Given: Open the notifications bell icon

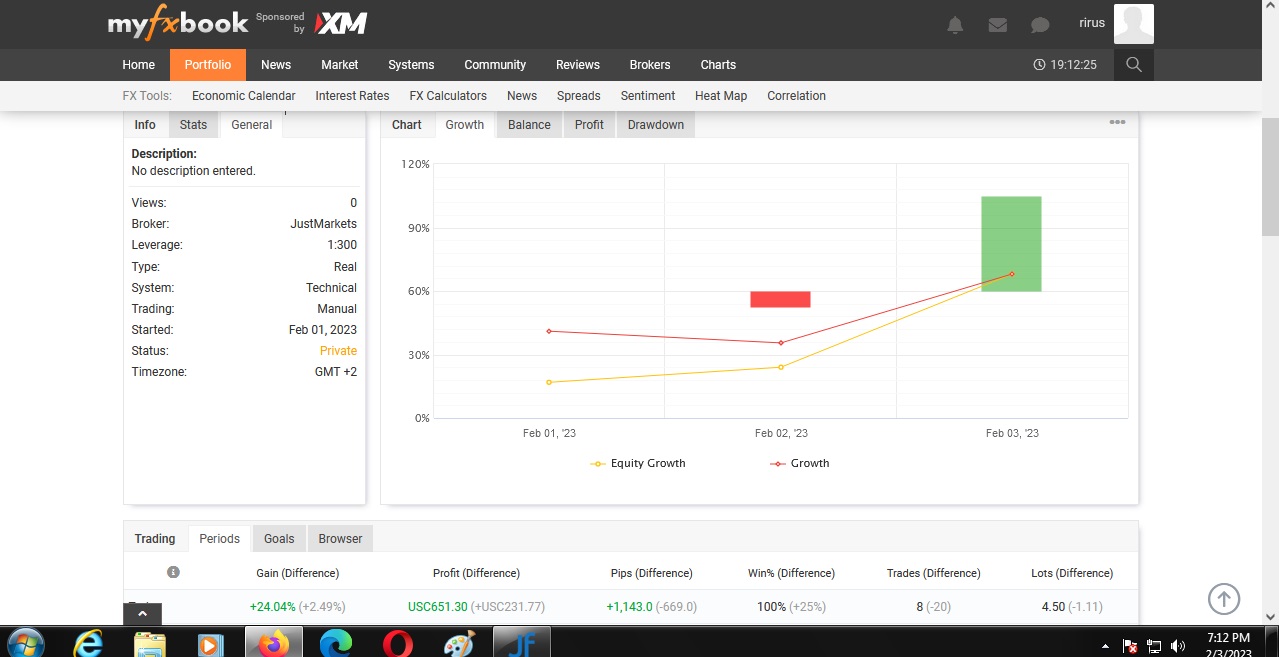Looking at the screenshot, I should pyautogui.click(x=955, y=25).
